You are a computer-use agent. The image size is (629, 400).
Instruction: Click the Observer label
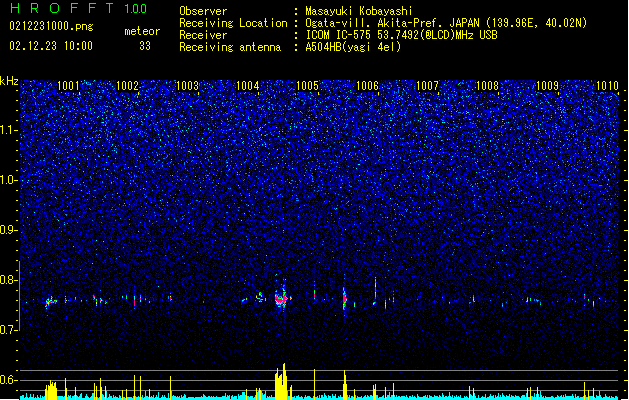203,11
